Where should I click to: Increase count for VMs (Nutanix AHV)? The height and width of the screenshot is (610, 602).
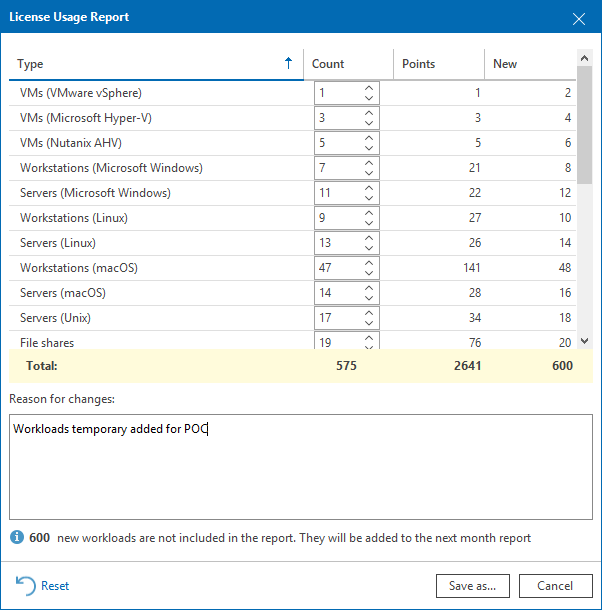369,138
